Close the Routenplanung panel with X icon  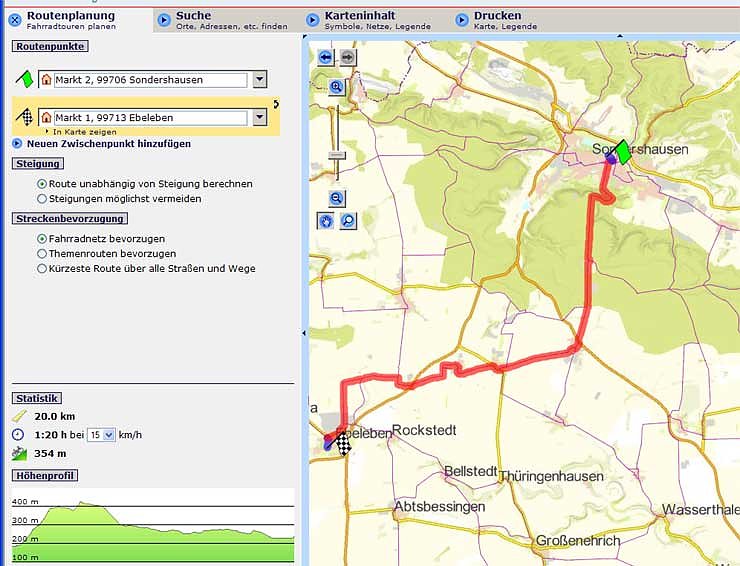pos(14,19)
